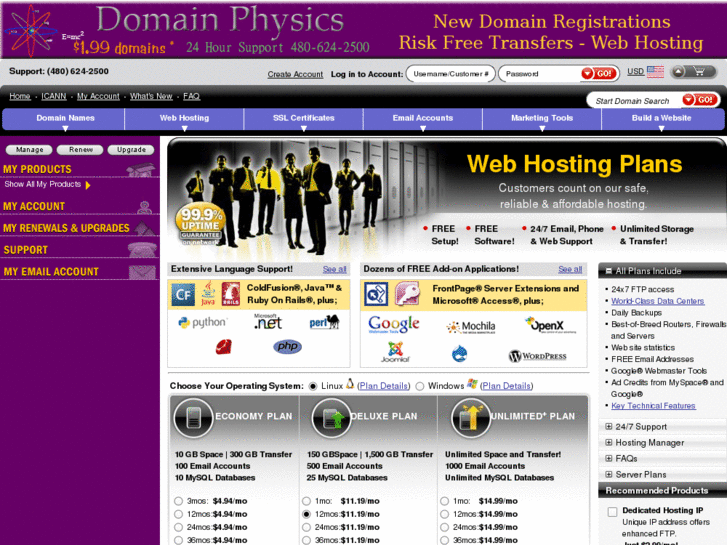Open the shopping cart icon

point(698,71)
